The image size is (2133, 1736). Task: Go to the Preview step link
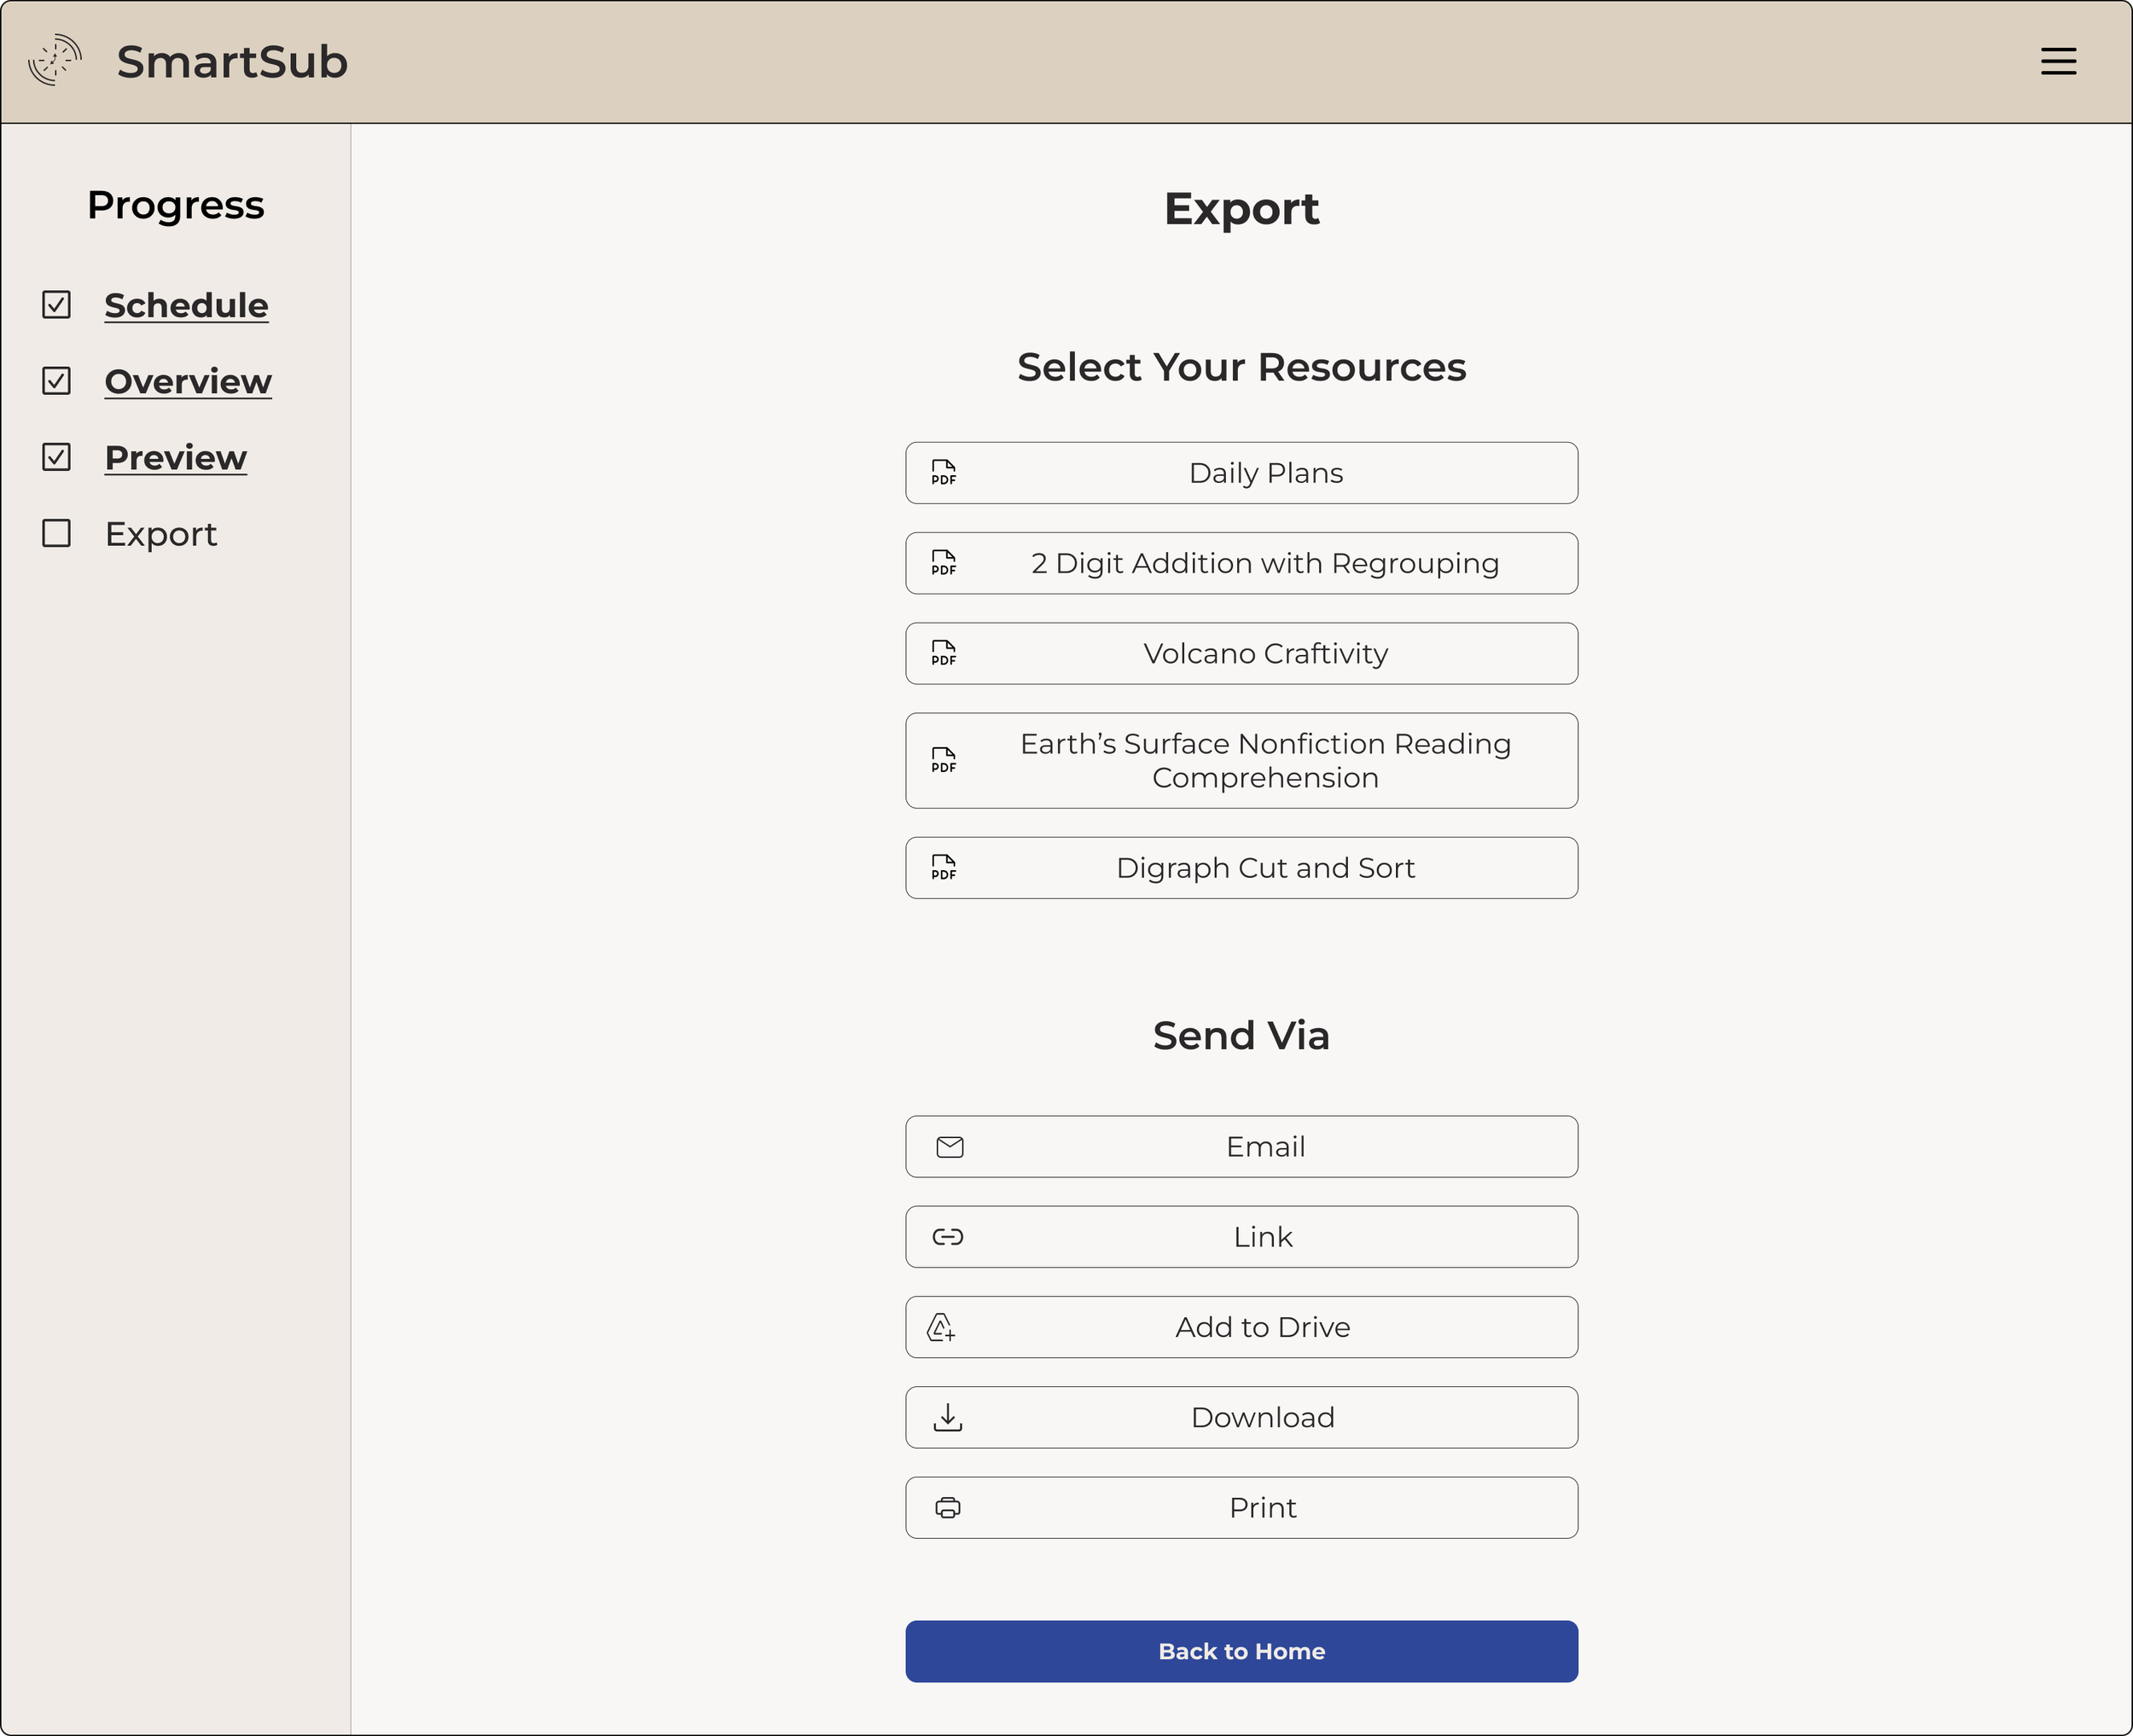pos(175,457)
